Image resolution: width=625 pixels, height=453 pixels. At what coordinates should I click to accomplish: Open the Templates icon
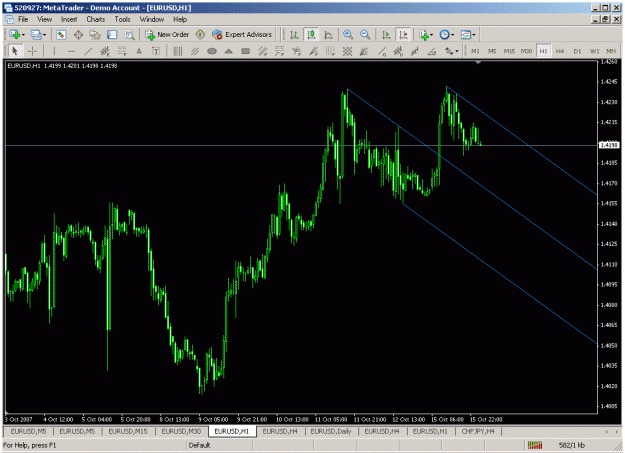[466, 35]
